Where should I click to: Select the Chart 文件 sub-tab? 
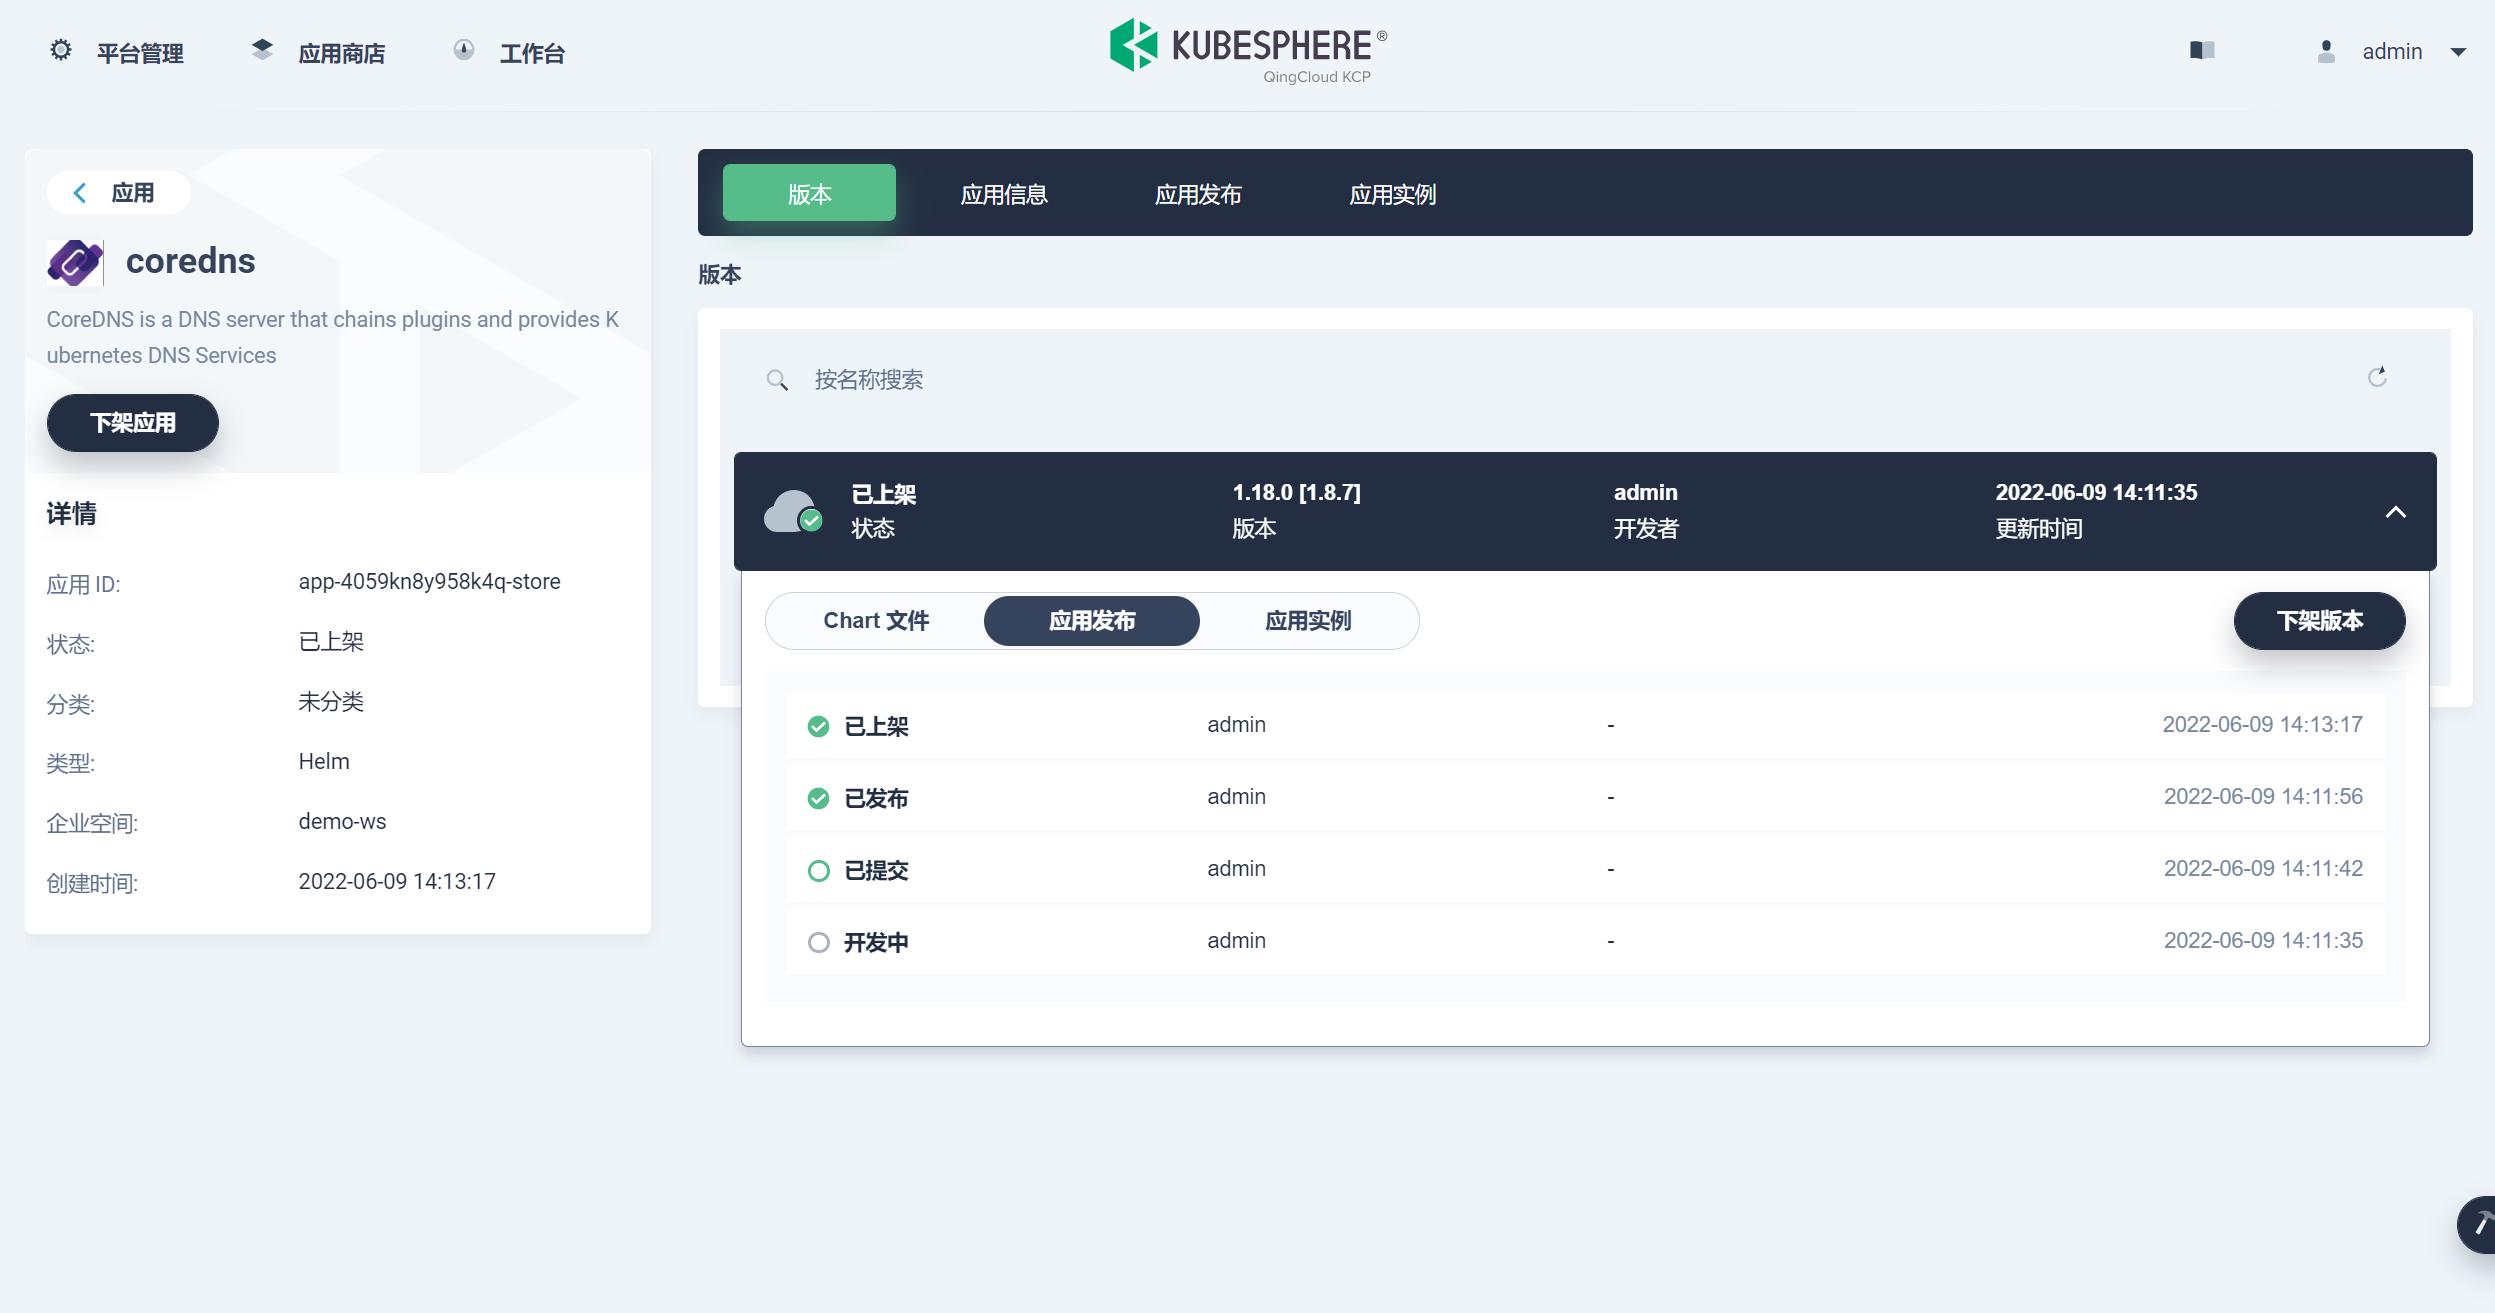(x=876, y=621)
